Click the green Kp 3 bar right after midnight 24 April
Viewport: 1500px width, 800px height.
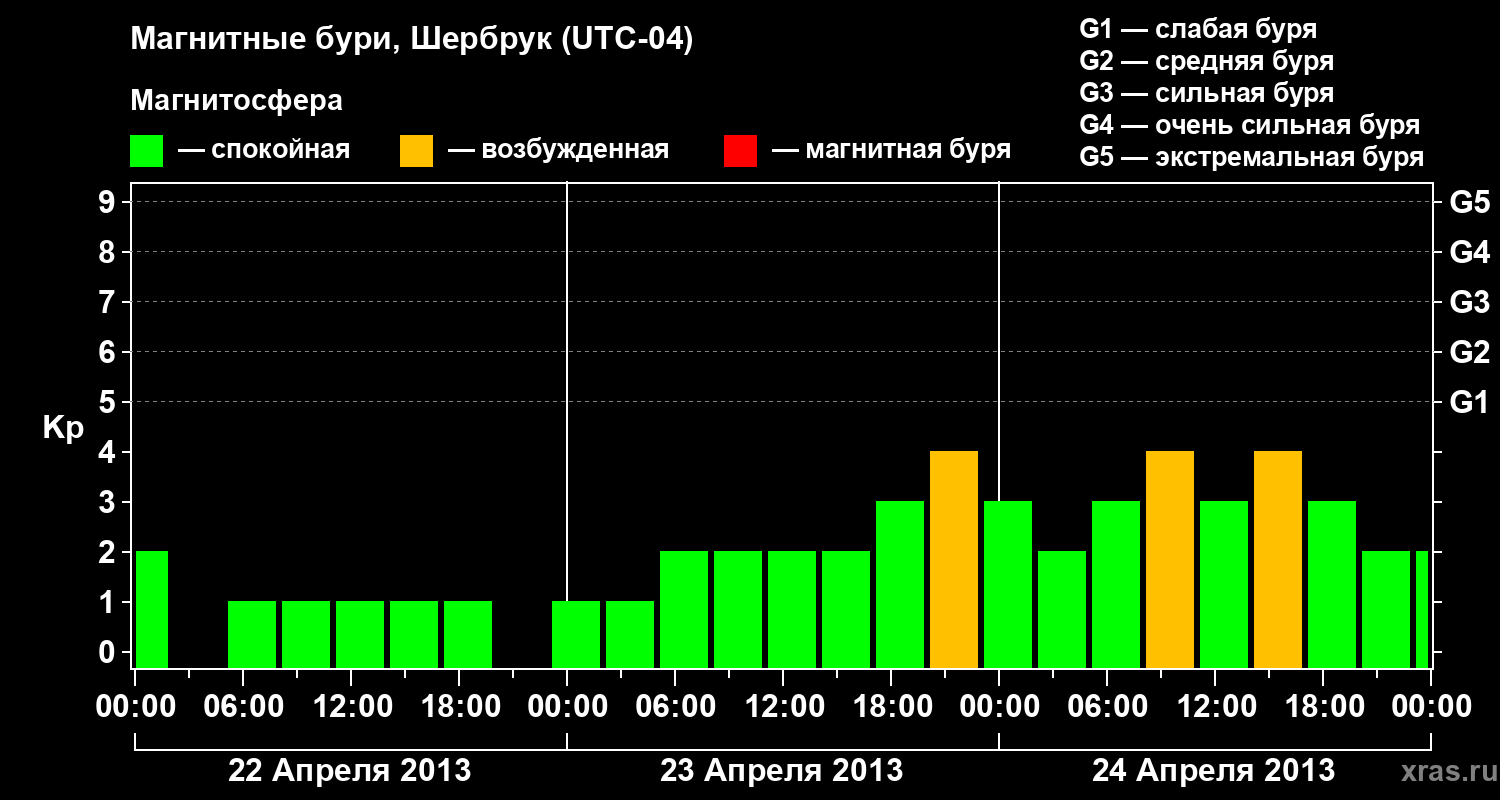[1008, 585]
